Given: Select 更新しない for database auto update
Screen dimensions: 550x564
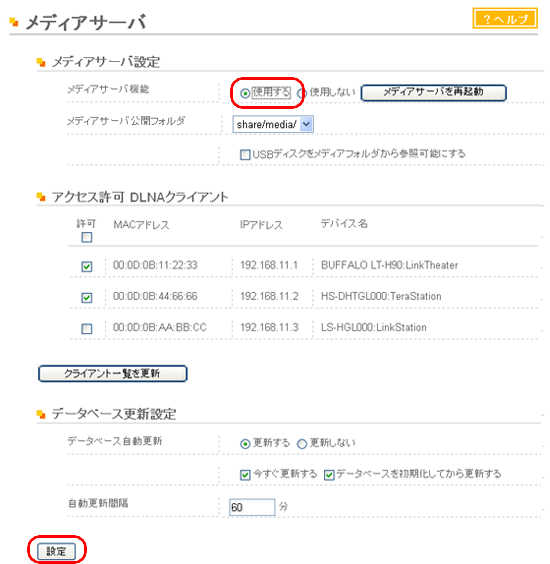Looking at the screenshot, I should click(x=302, y=444).
